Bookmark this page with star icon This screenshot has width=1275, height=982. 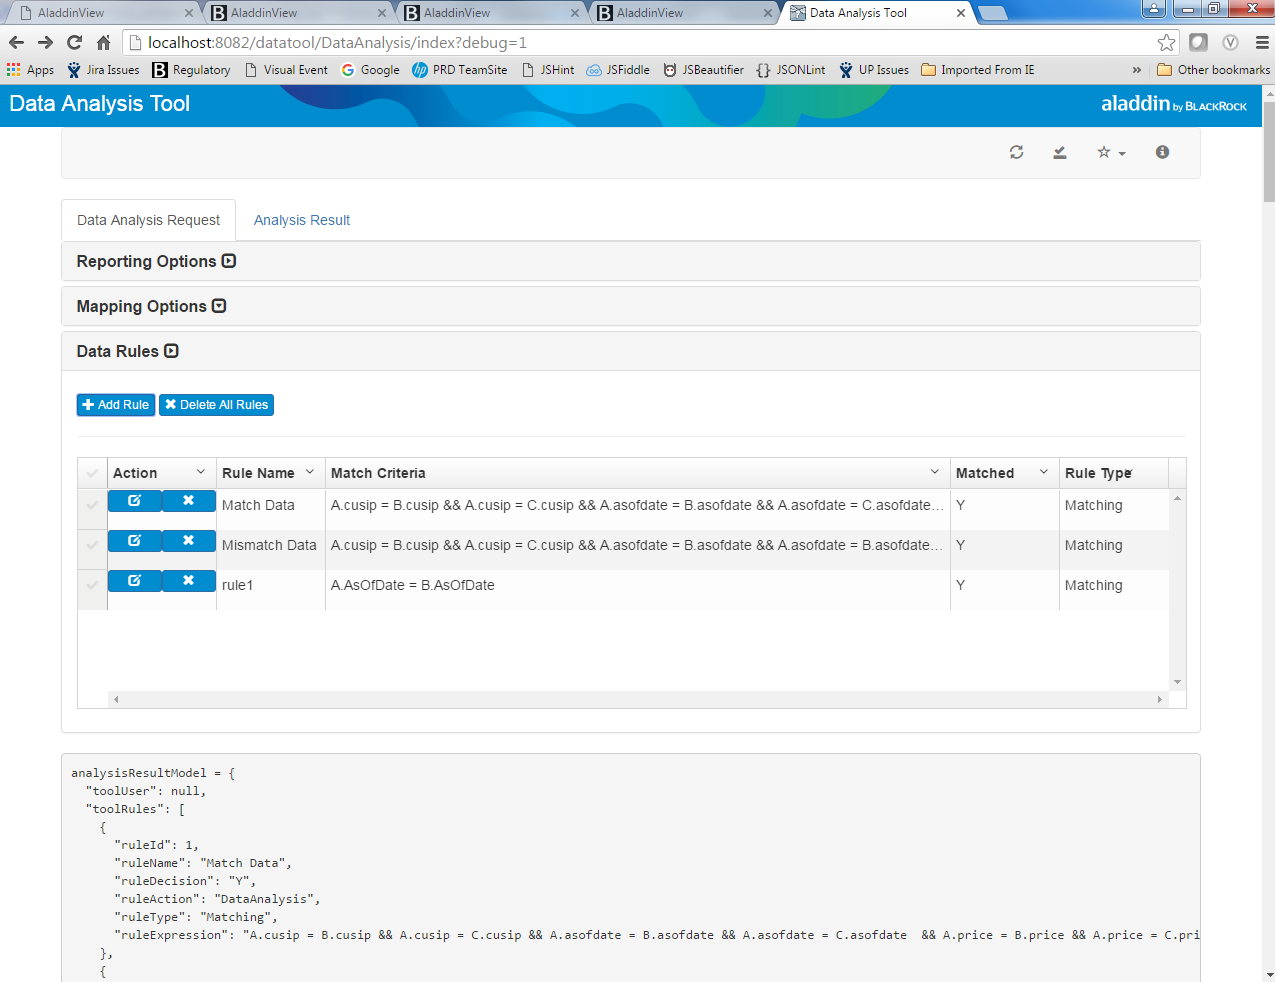(1166, 42)
